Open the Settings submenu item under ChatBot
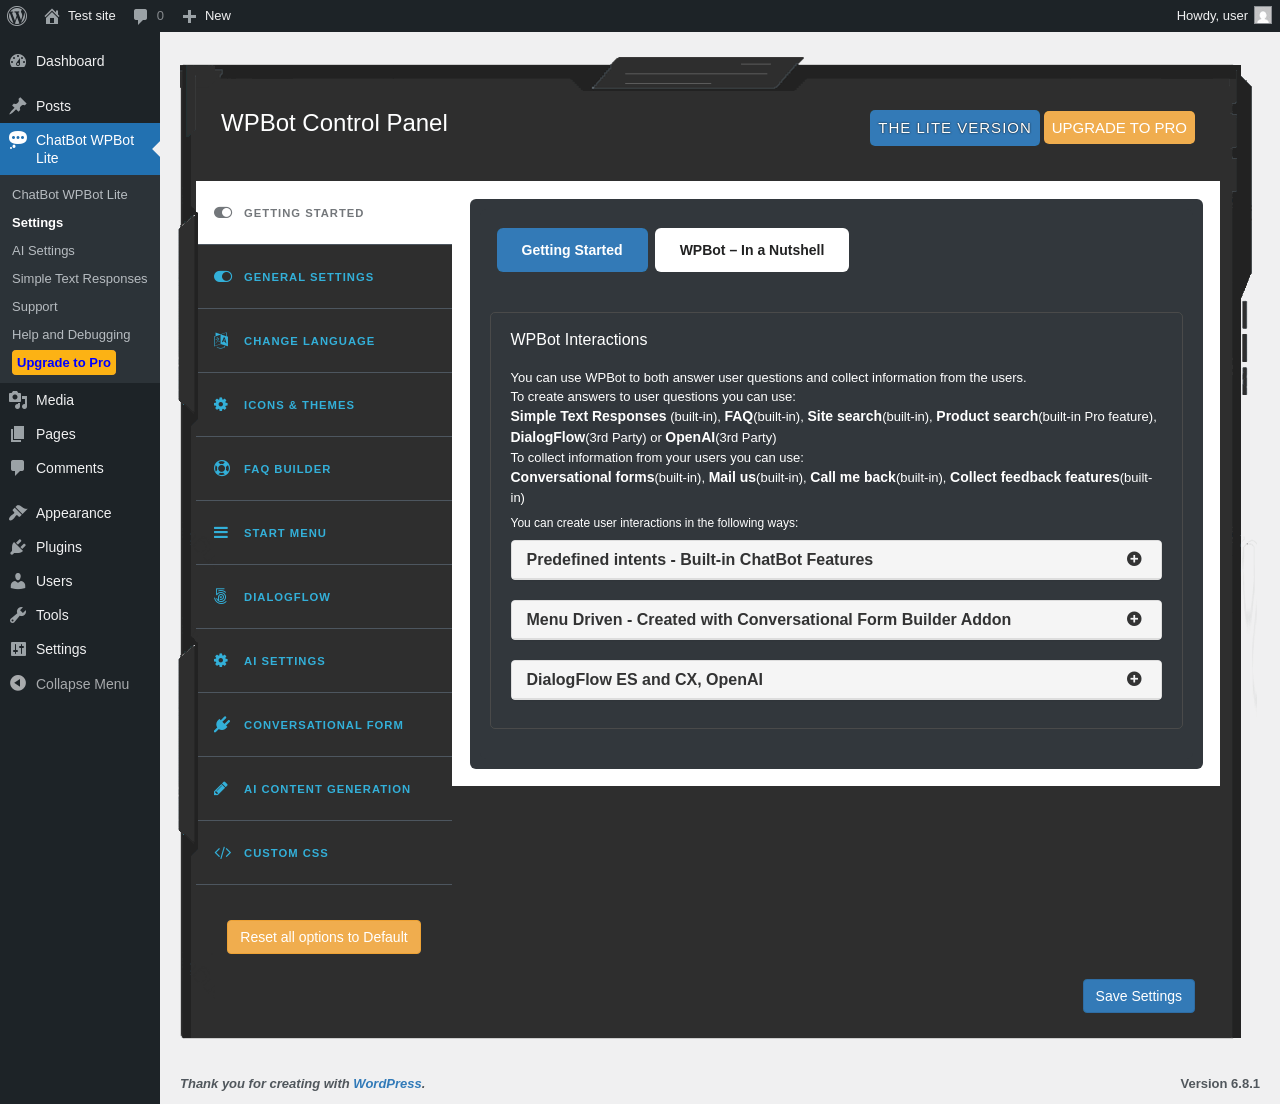1280x1104 pixels. (38, 223)
